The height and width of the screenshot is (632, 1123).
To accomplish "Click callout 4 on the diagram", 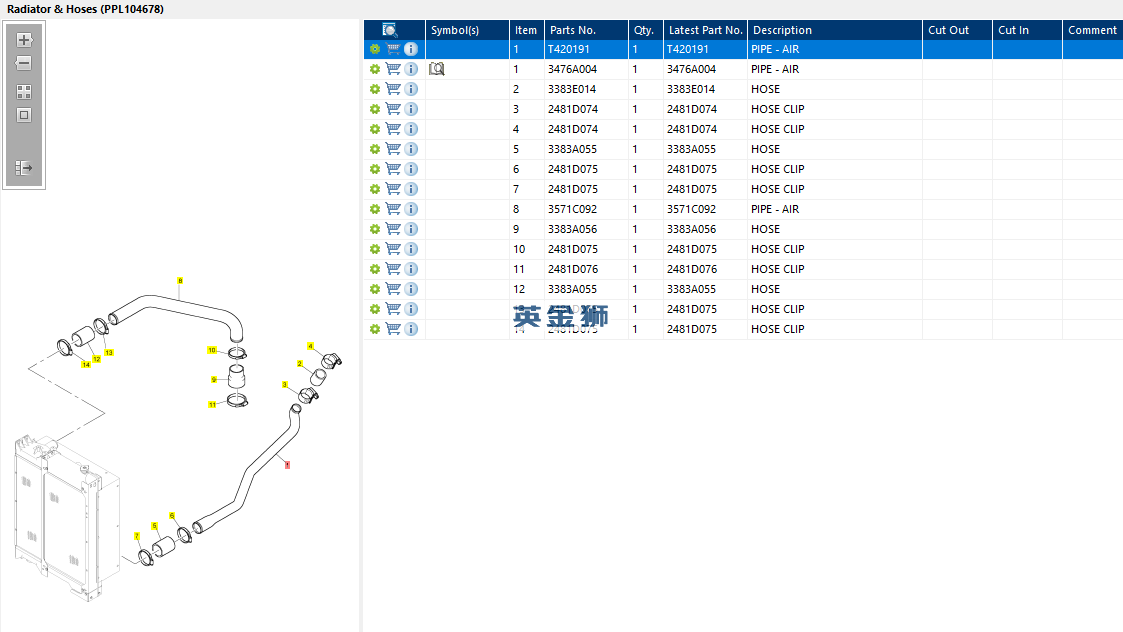I will pos(310,346).
